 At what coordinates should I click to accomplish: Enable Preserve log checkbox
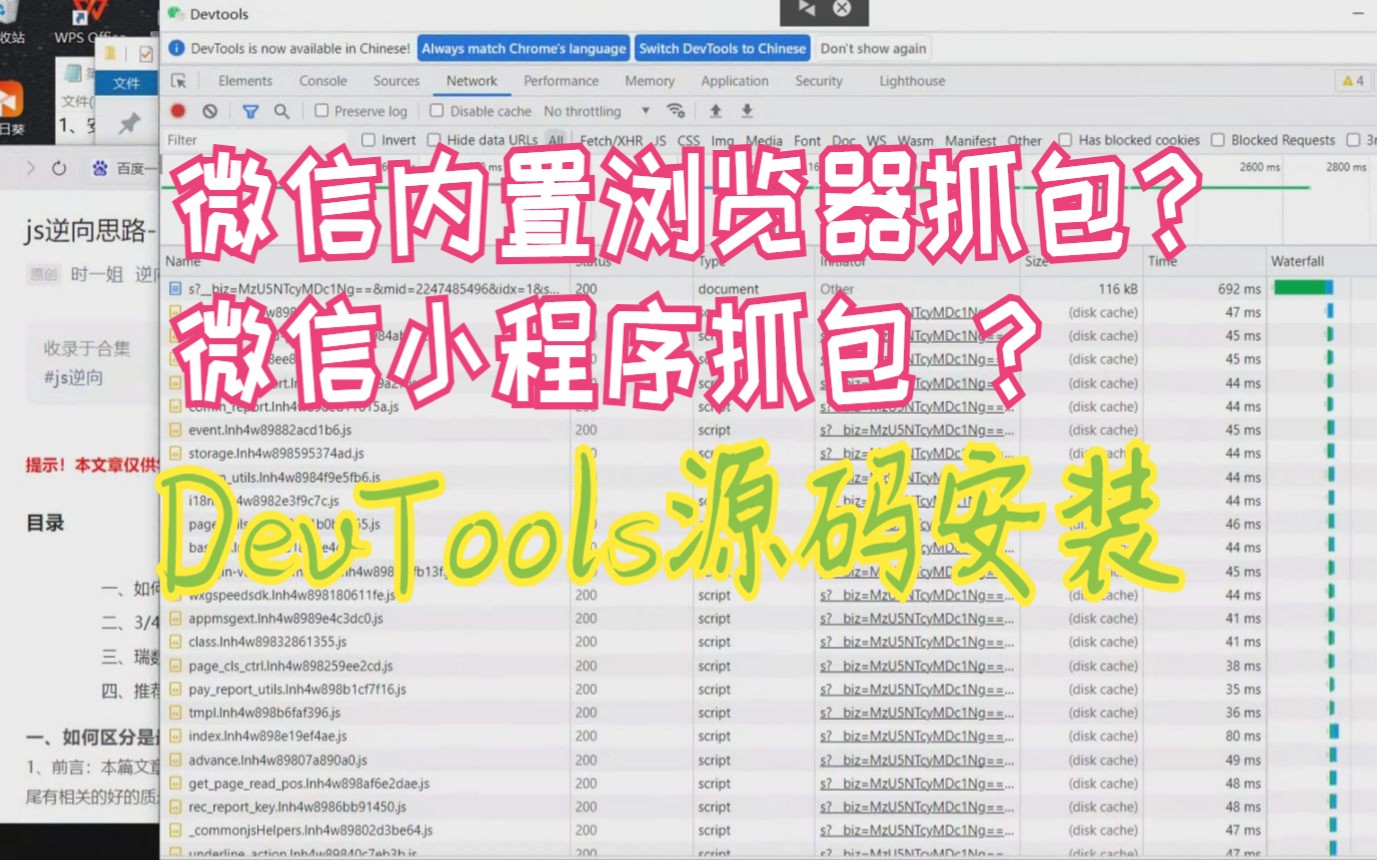[x=321, y=111]
